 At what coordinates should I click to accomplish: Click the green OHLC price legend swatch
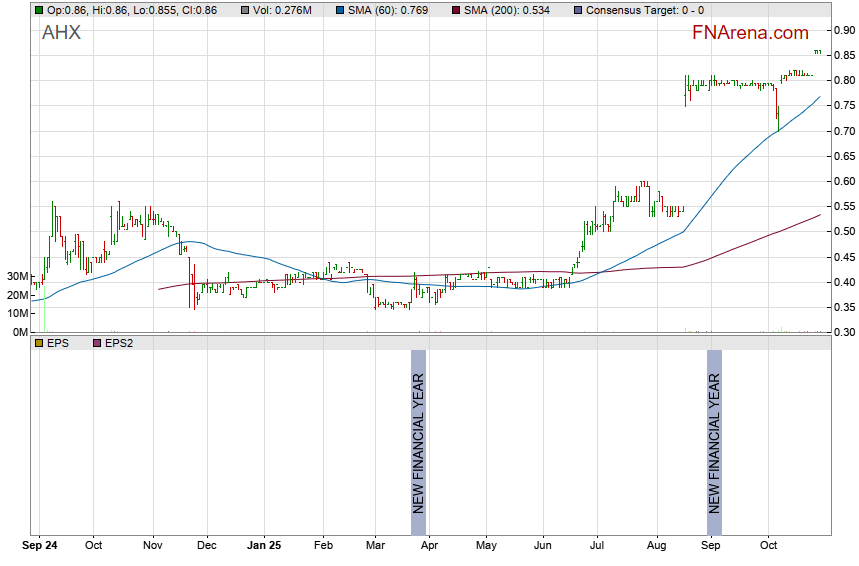(38, 10)
